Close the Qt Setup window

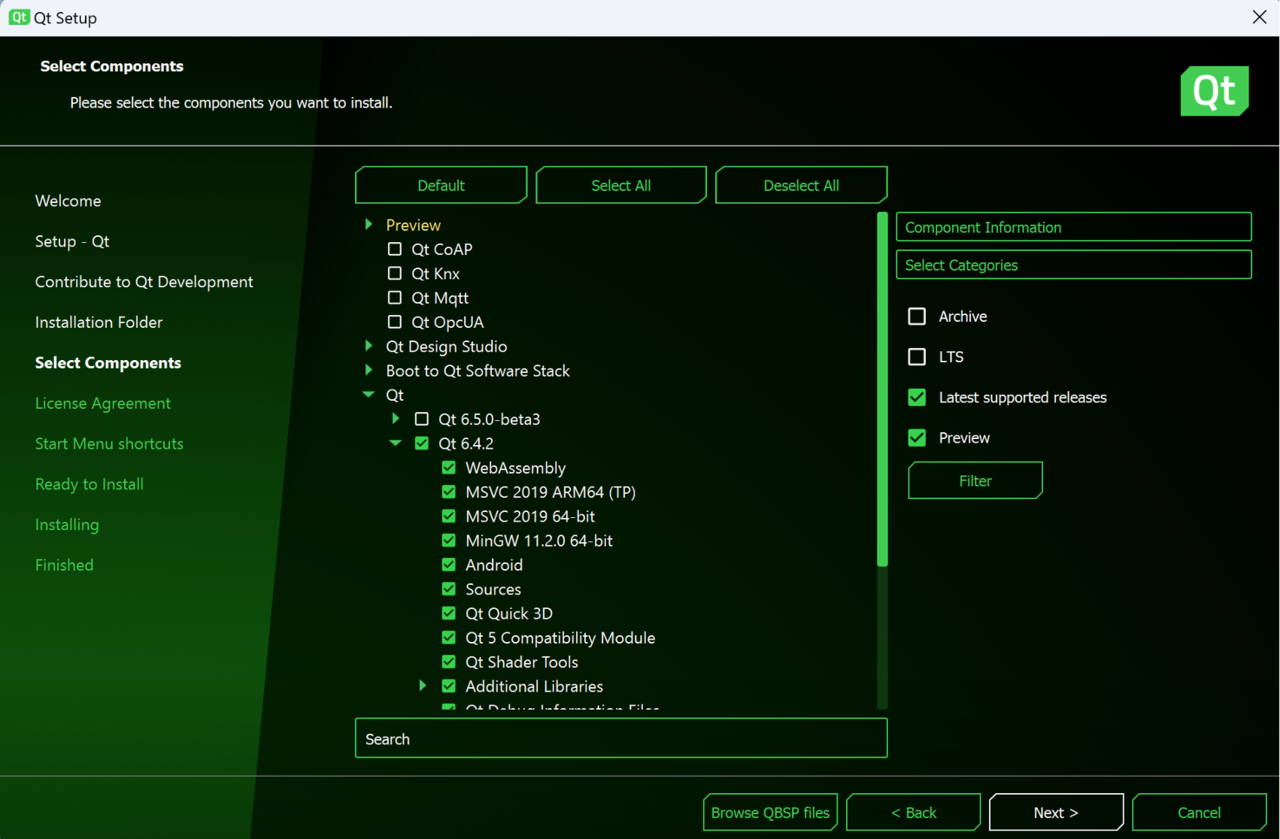[x=1259, y=17]
